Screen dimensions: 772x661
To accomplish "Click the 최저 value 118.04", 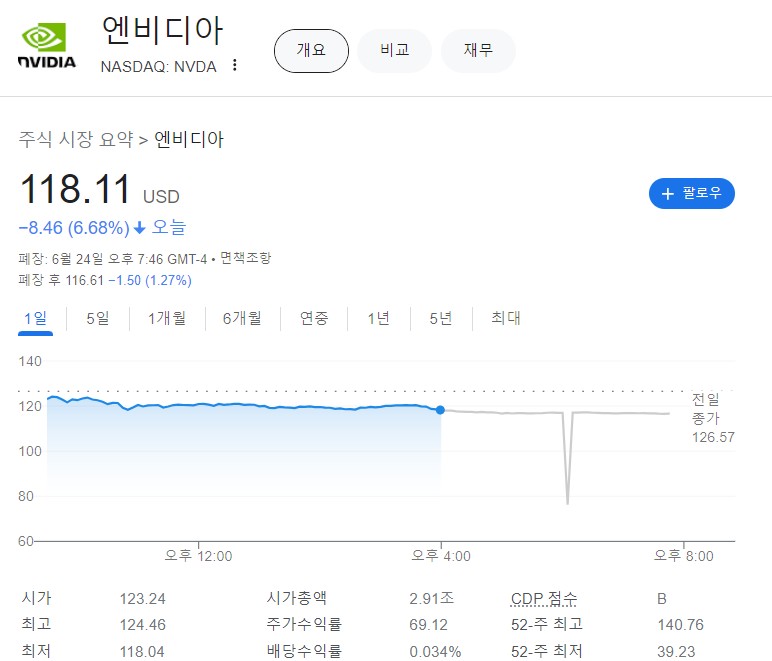I will (142, 652).
